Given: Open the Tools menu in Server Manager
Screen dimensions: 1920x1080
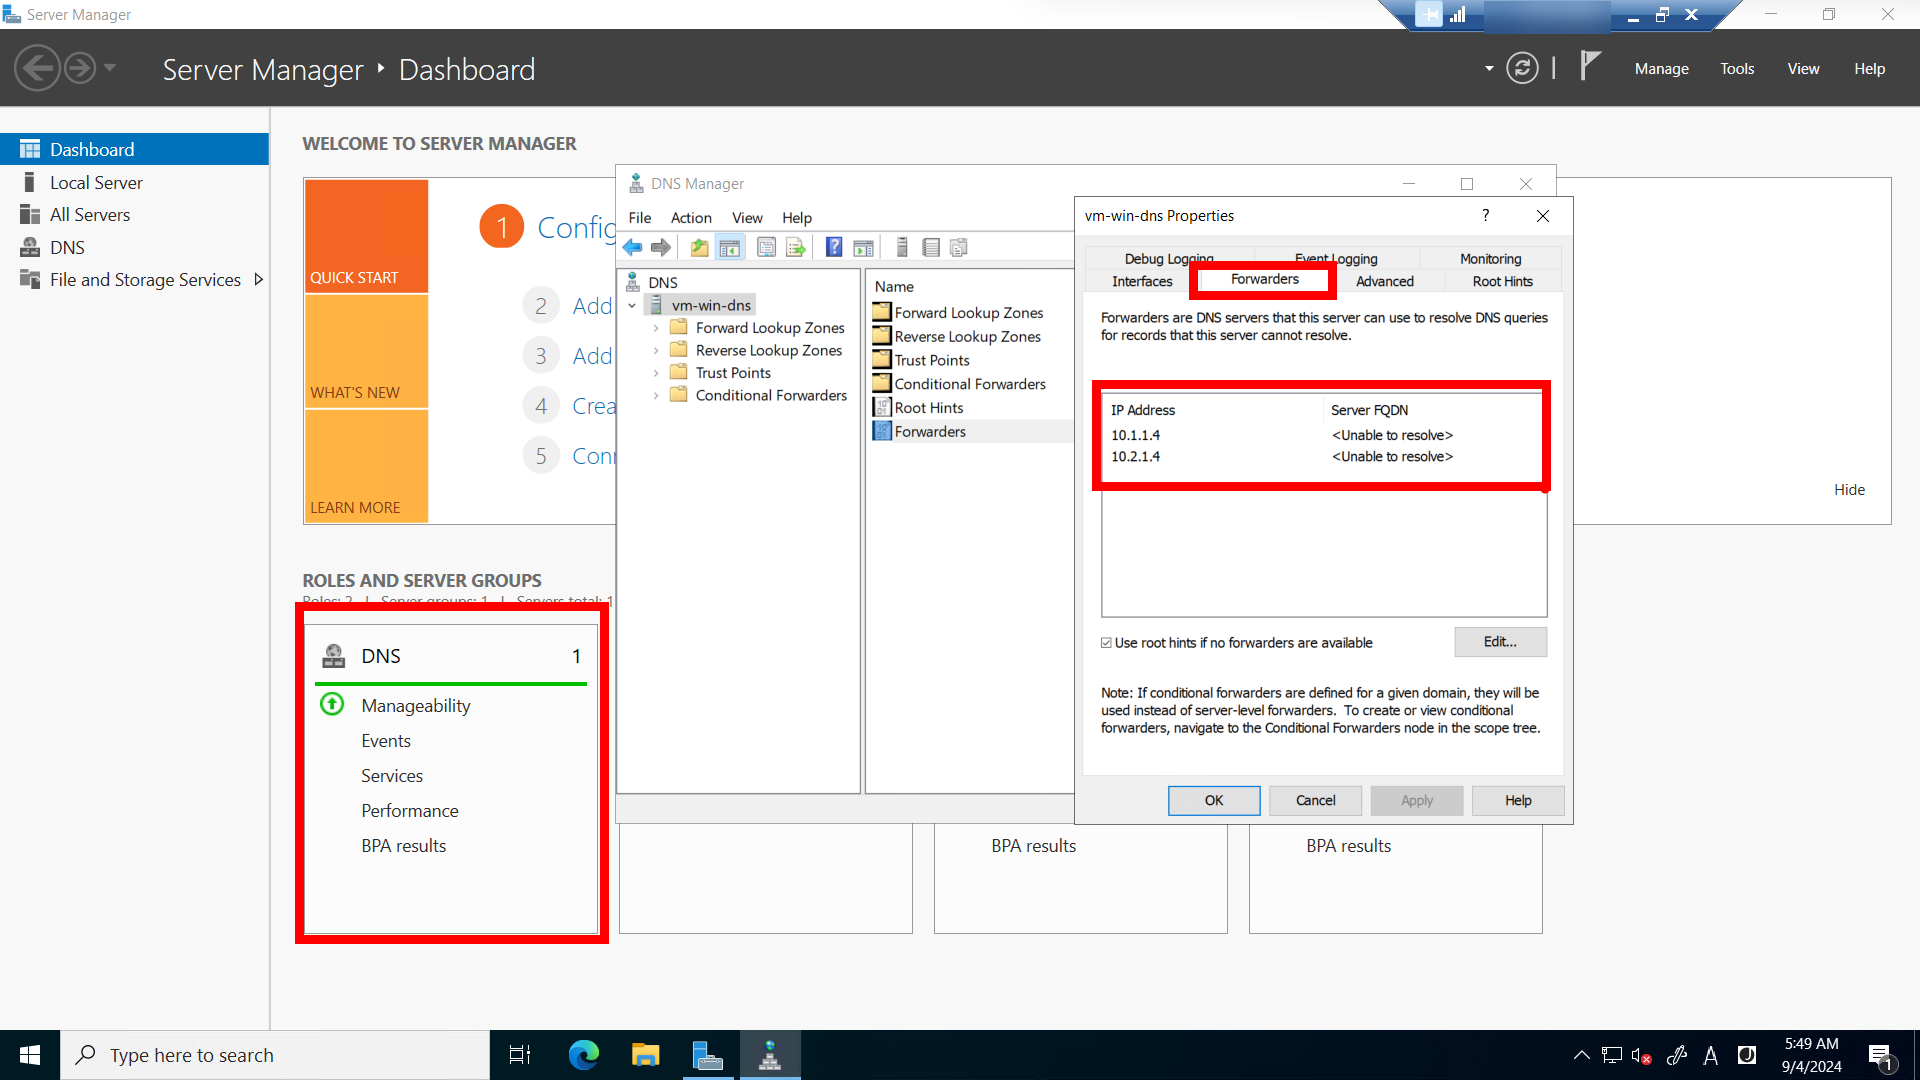Looking at the screenshot, I should click(1737, 68).
